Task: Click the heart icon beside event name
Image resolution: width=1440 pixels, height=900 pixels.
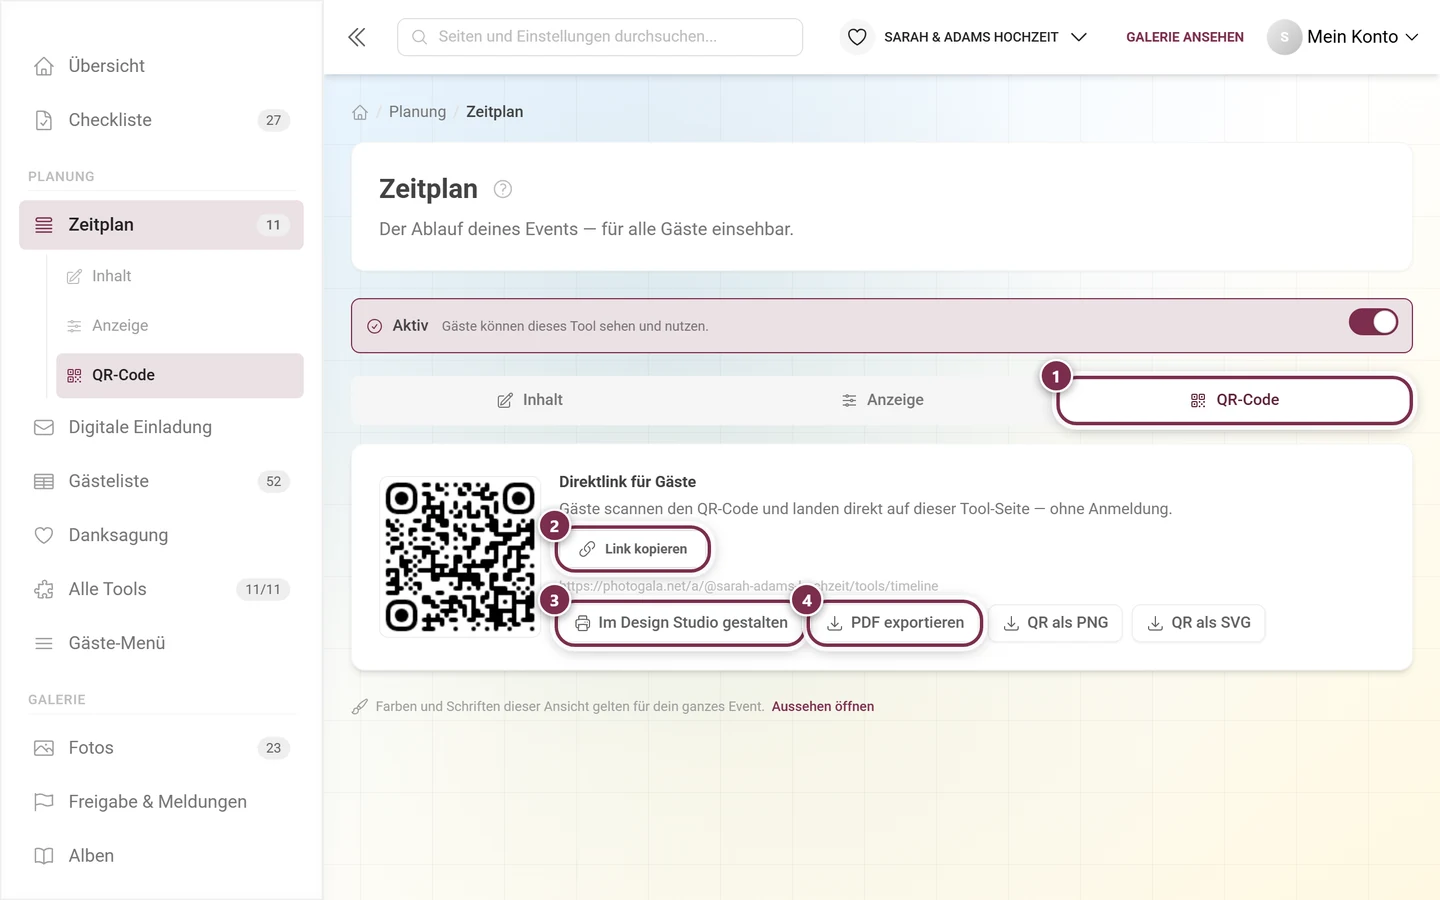Action: coord(857,37)
